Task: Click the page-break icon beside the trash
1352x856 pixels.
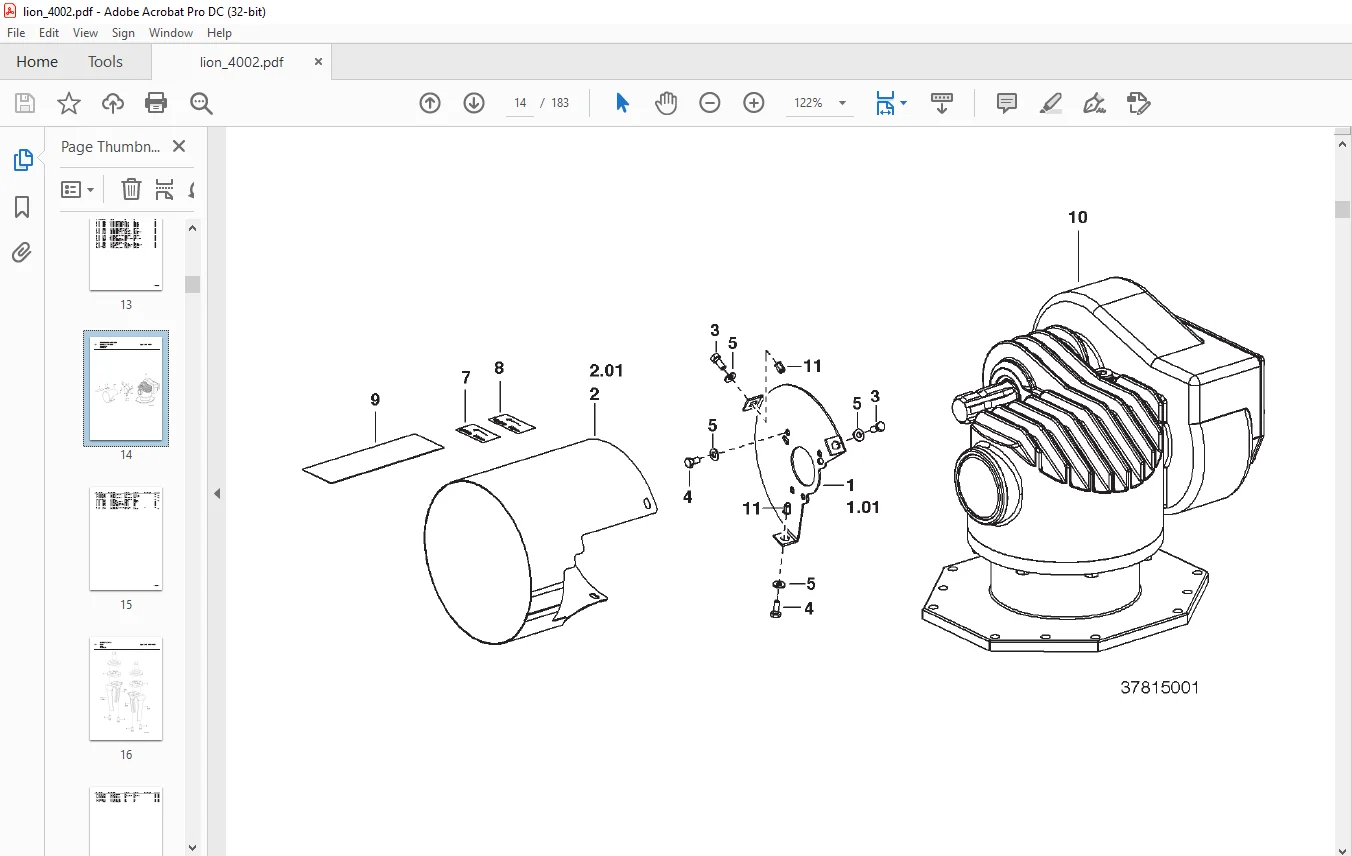Action: coord(165,189)
